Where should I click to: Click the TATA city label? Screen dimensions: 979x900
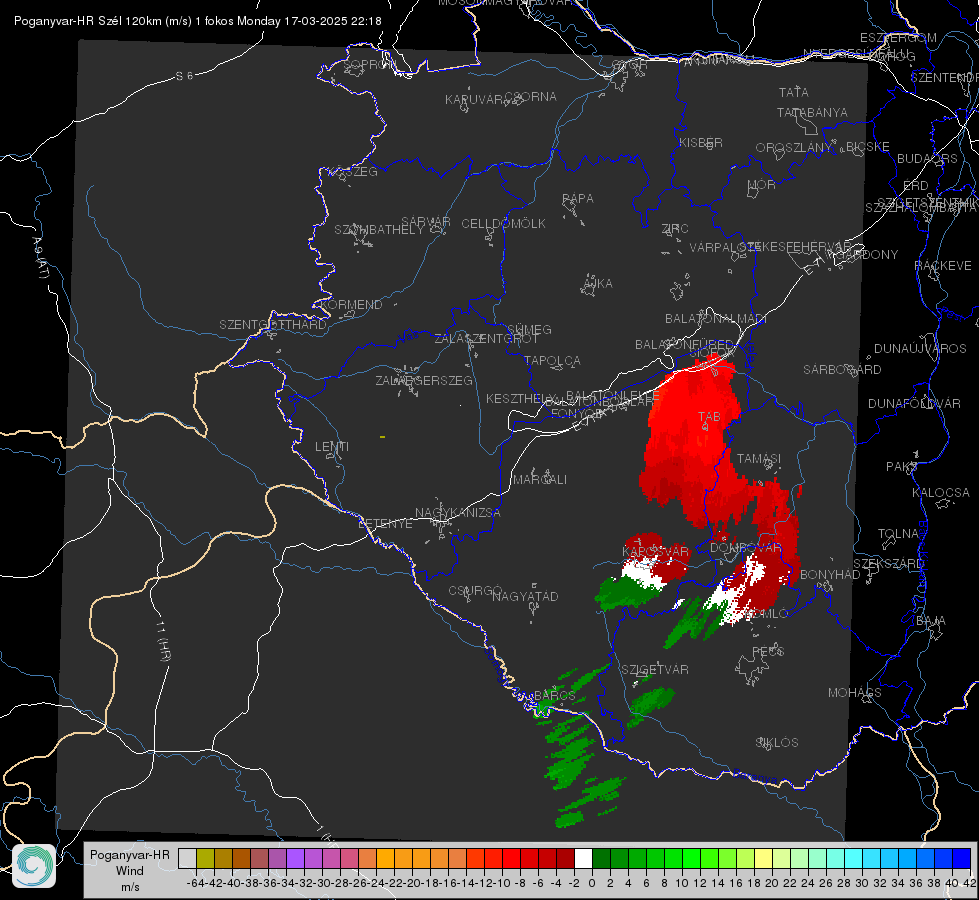point(794,92)
